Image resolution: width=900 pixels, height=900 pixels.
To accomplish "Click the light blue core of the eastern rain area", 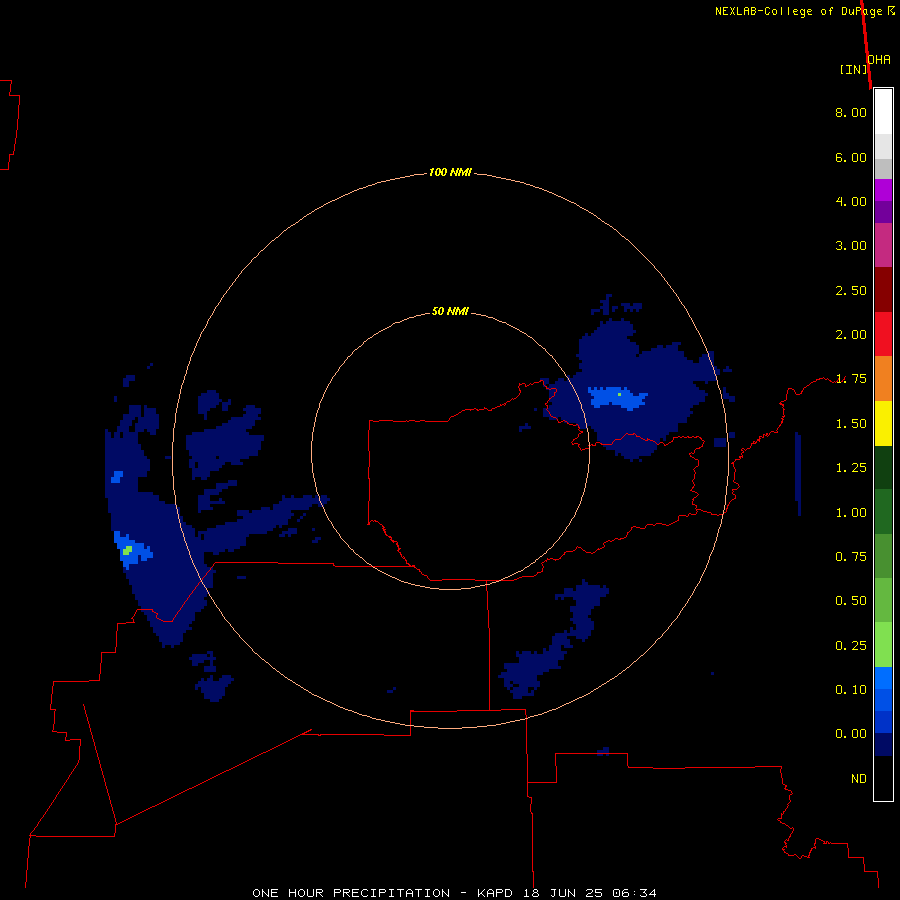I will pyautogui.click(x=618, y=397).
